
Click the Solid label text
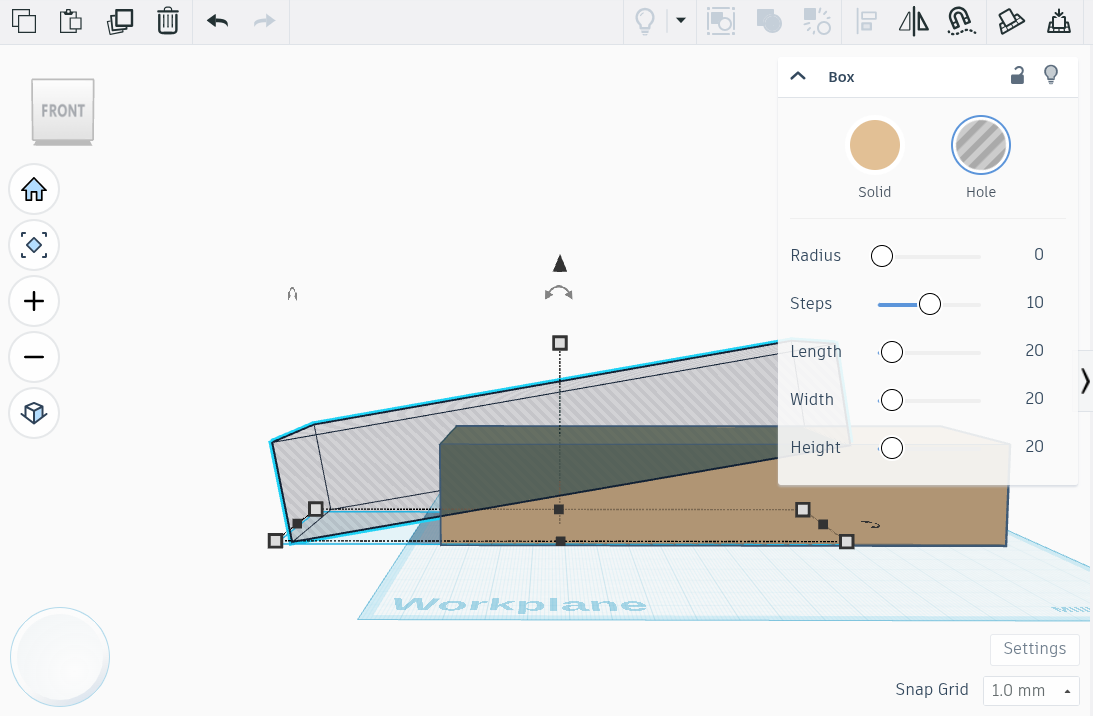[x=874, y=192]
